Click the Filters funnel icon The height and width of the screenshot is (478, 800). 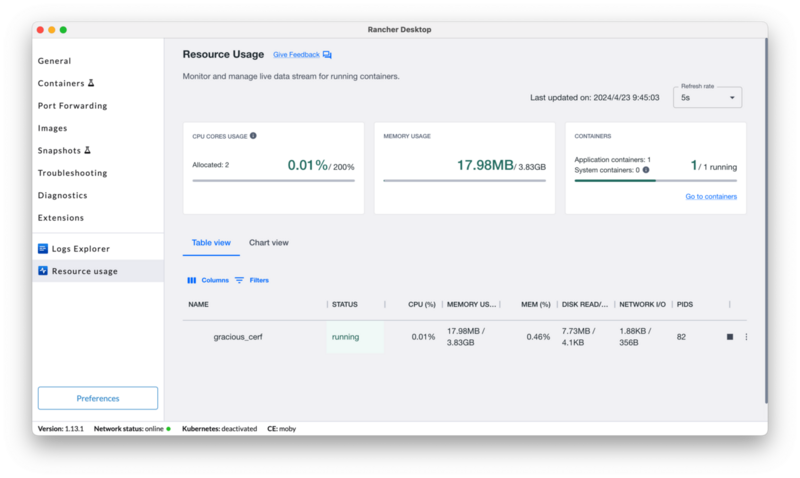239,280
